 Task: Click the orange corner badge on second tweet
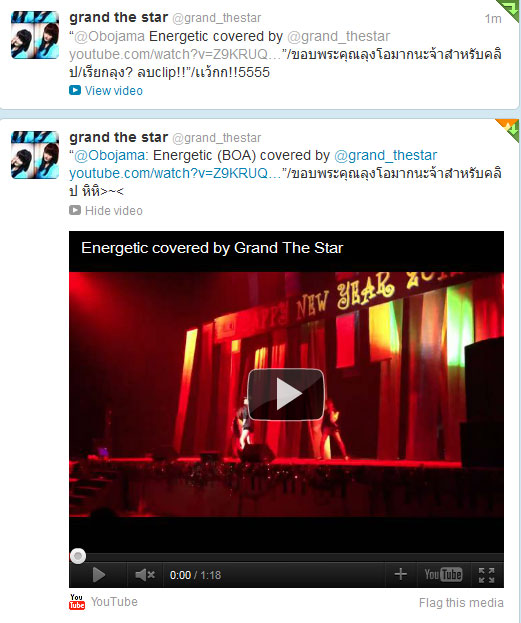coord(510,128)
